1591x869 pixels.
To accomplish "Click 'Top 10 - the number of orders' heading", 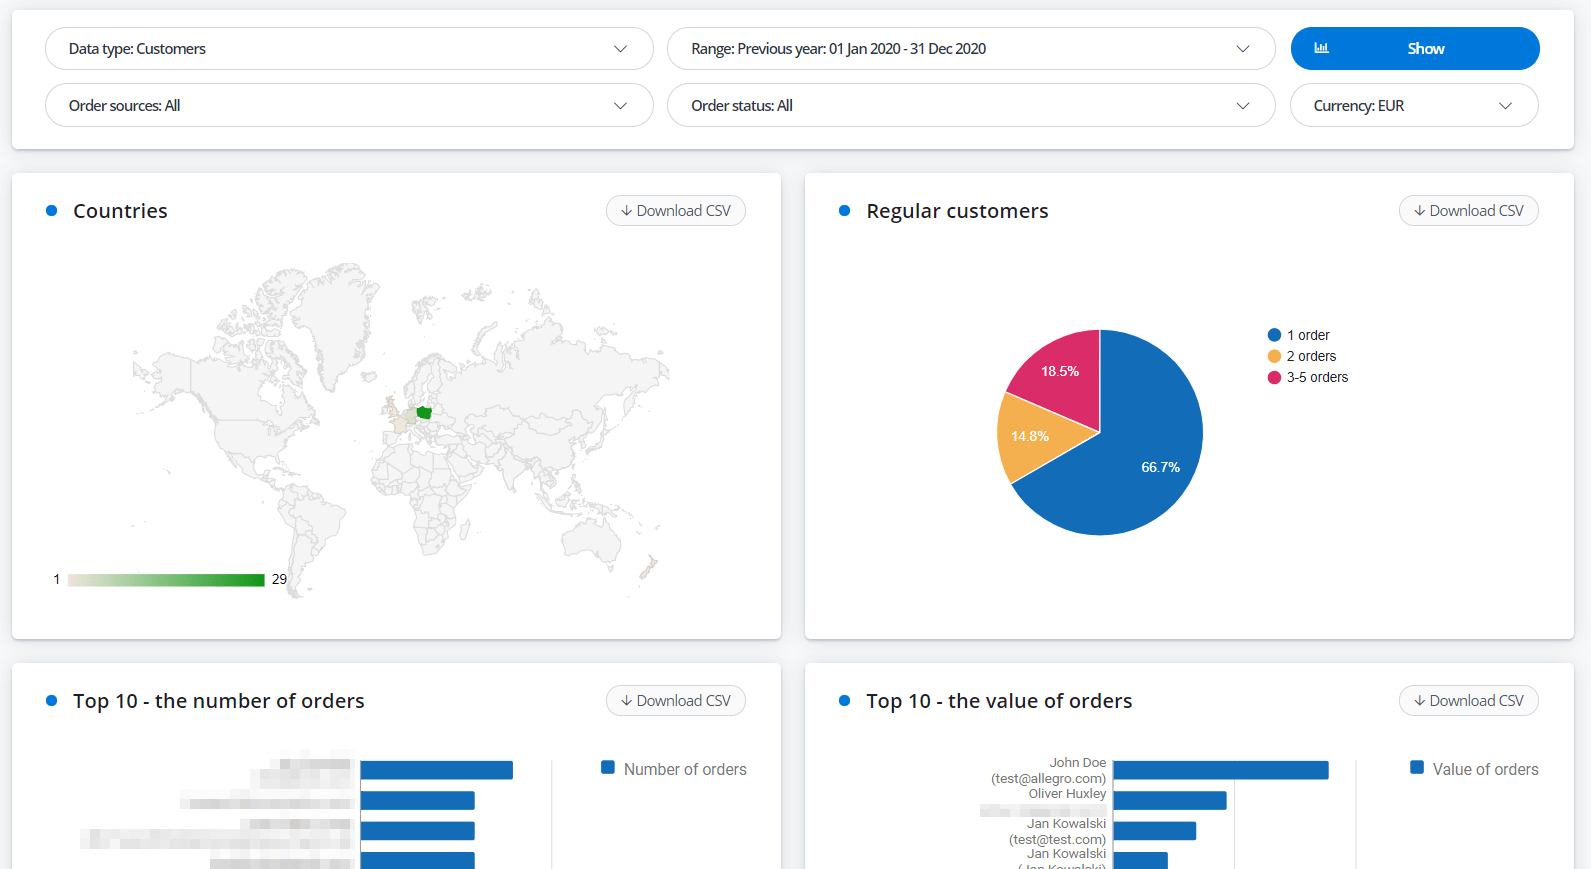I will point(219,701).
